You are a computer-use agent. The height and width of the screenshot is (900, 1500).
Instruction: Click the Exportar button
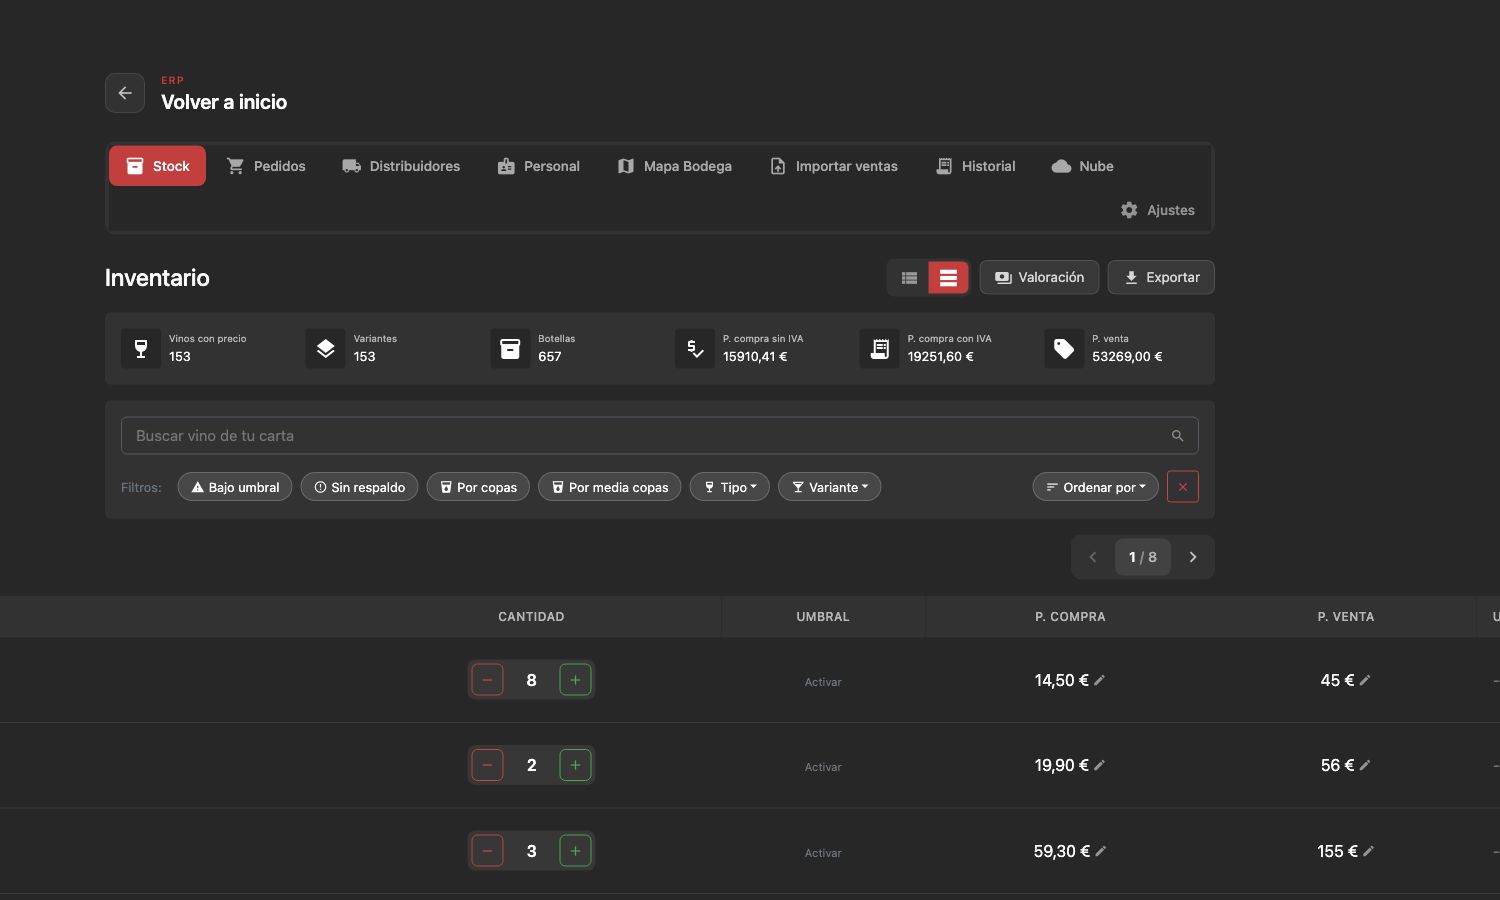point(1161,278)
